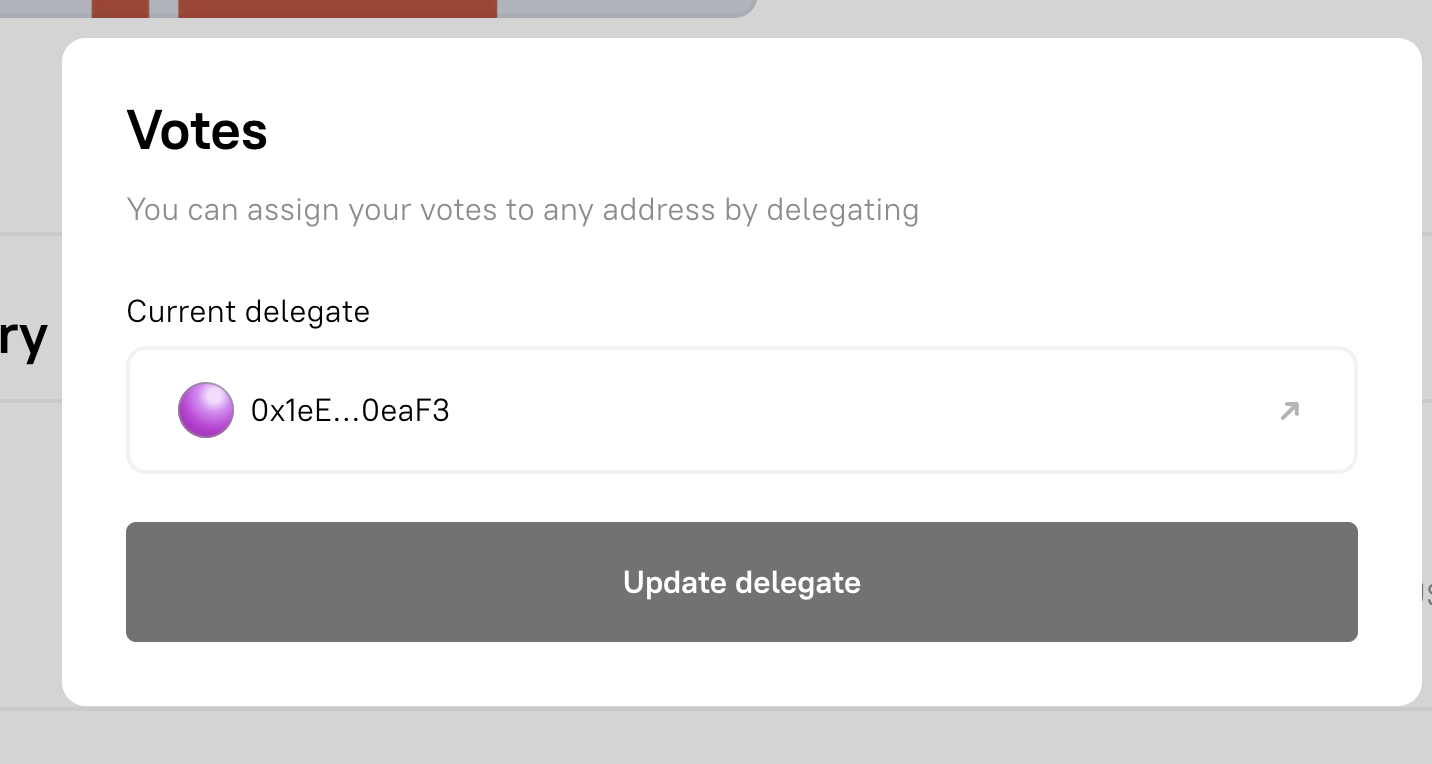Click the truncated text at the right edge
This screenshot has height=764, width=1432.
point(1427,591)
